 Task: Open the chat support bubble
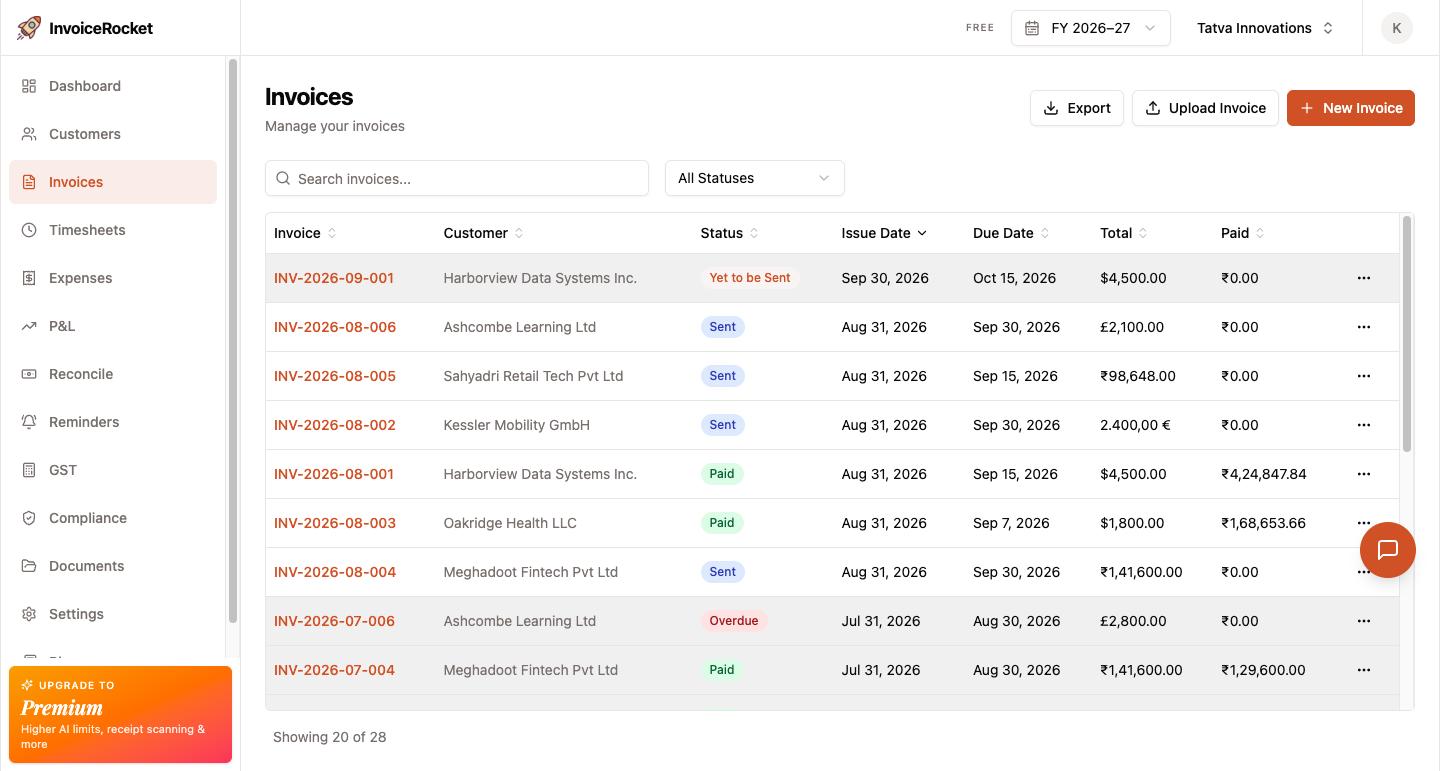(x=1388, y=550)
